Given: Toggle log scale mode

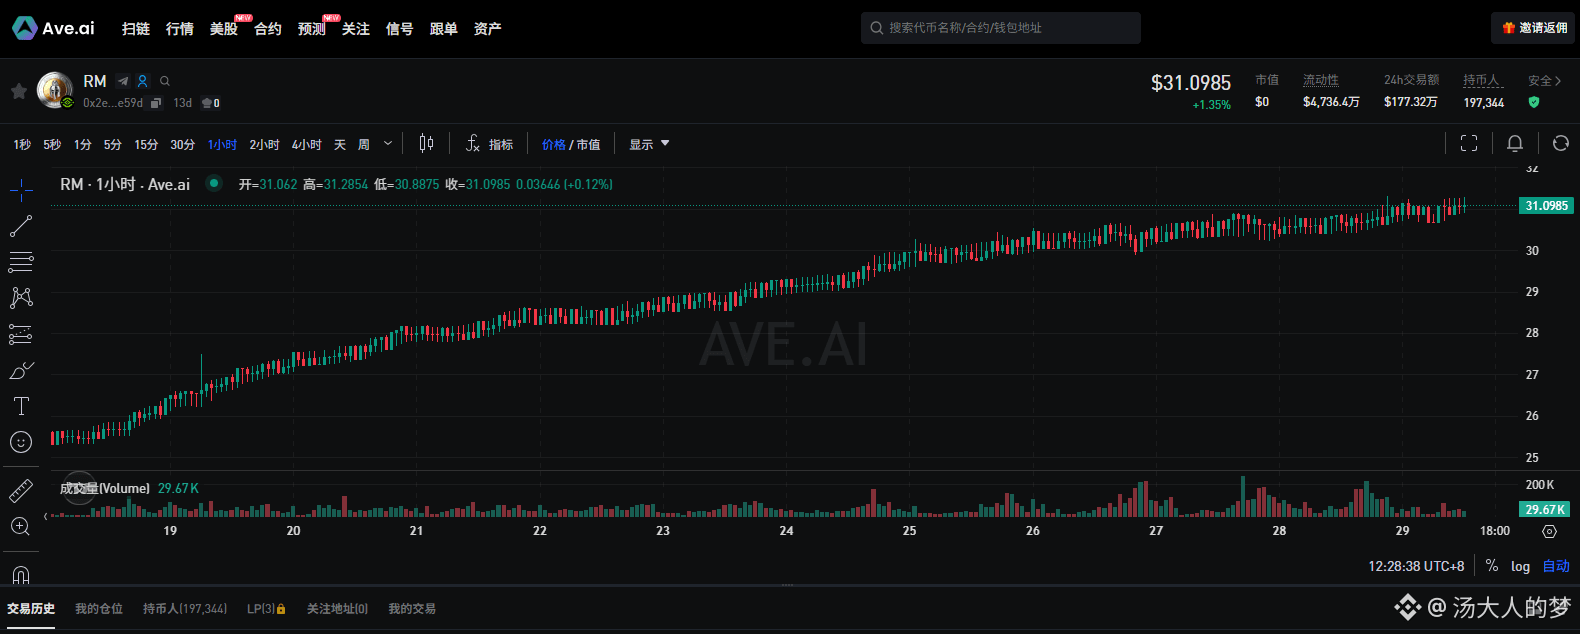Looking at the screenshot, I should [x=1520, y=566].
